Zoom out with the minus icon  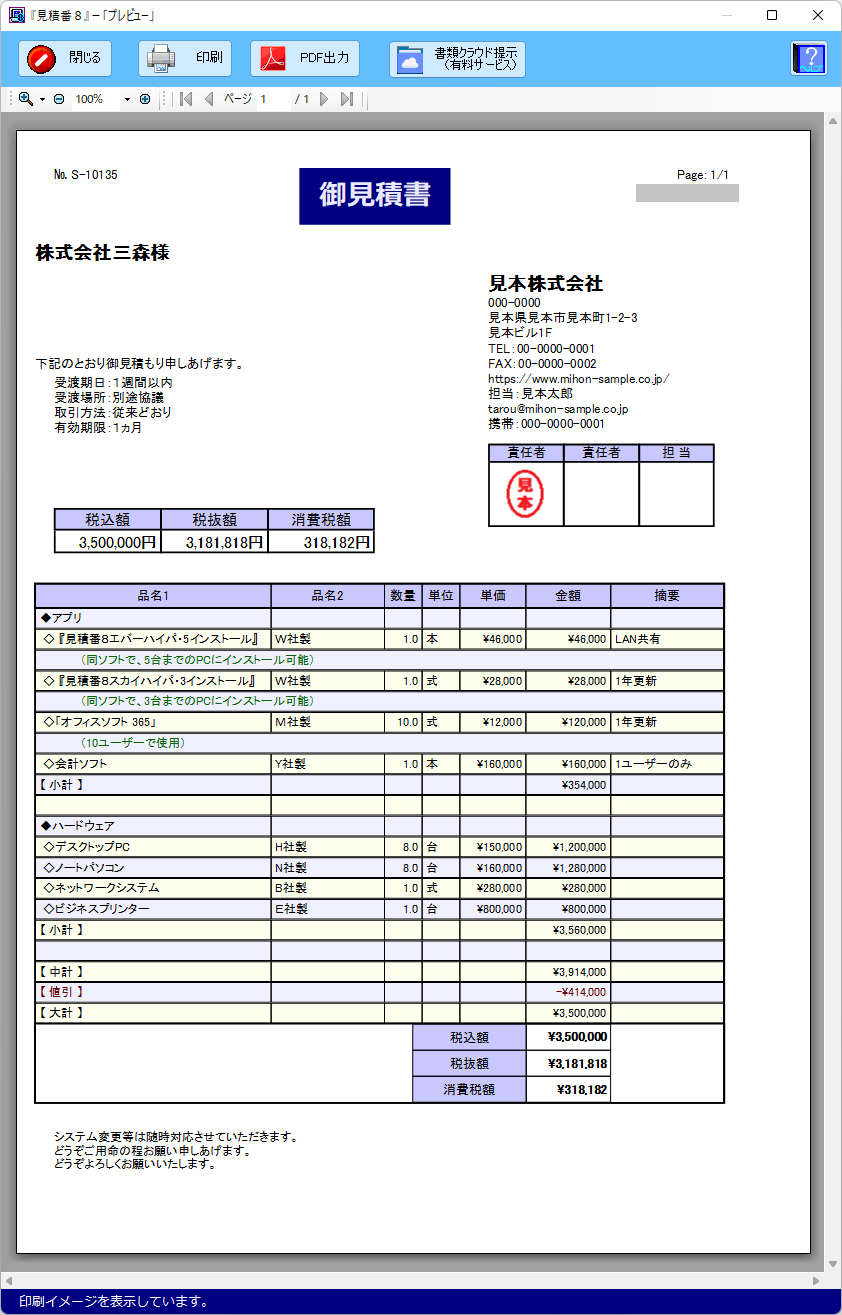pos(59,99)
